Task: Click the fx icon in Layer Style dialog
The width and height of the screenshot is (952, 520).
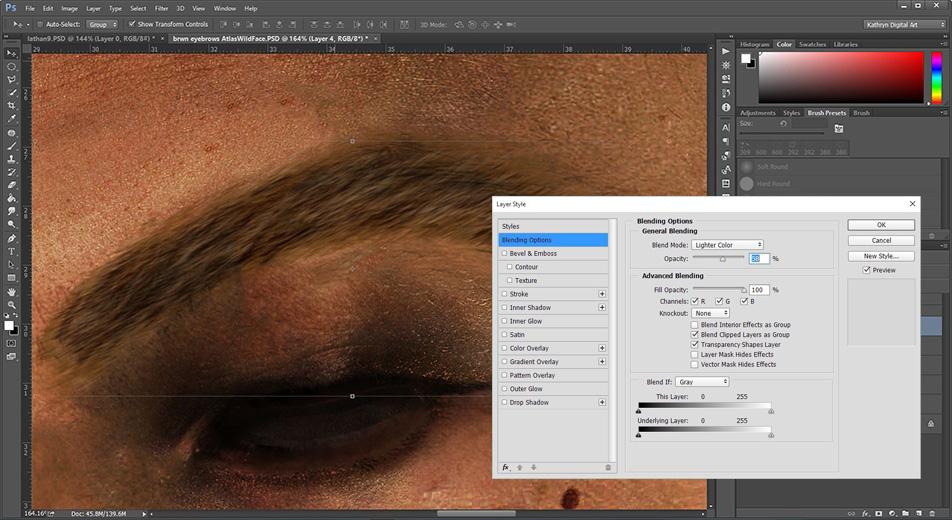Action: coord(506,467)
